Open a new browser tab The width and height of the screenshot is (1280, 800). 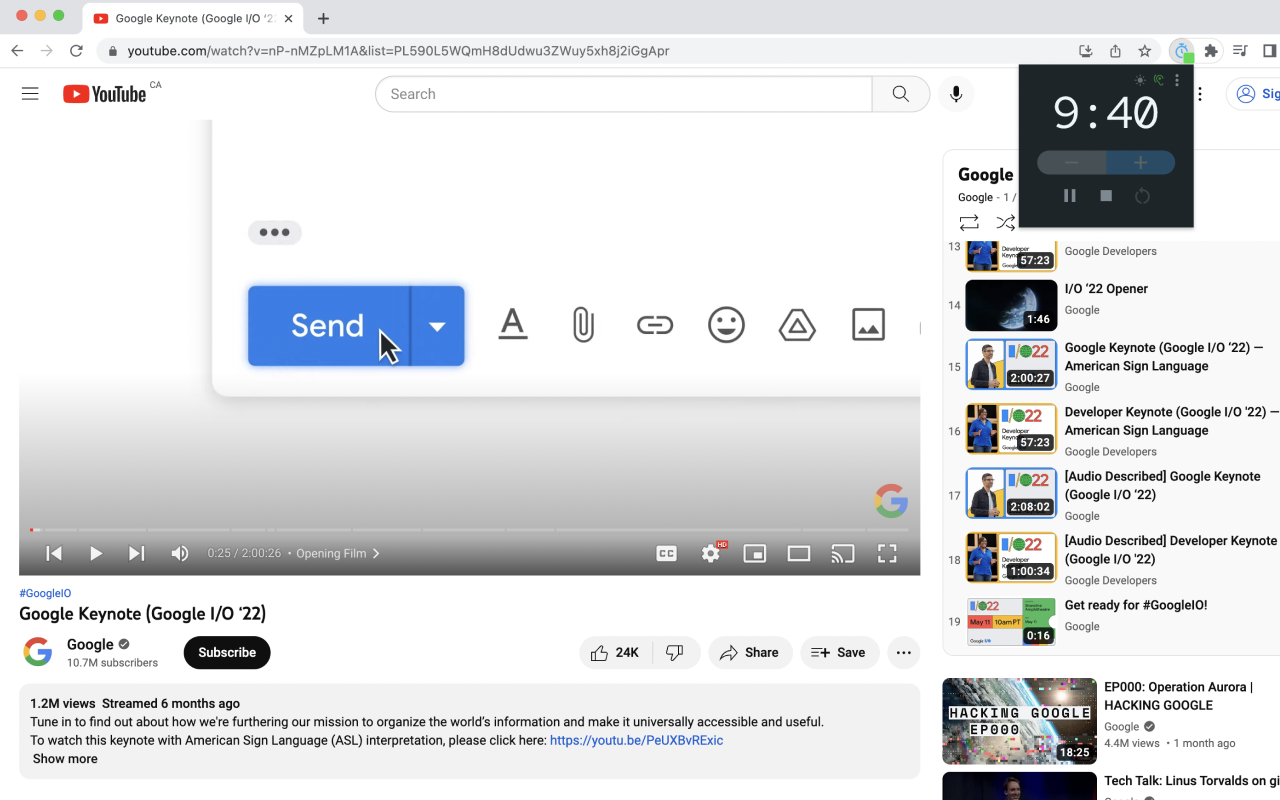coord(323,18)
